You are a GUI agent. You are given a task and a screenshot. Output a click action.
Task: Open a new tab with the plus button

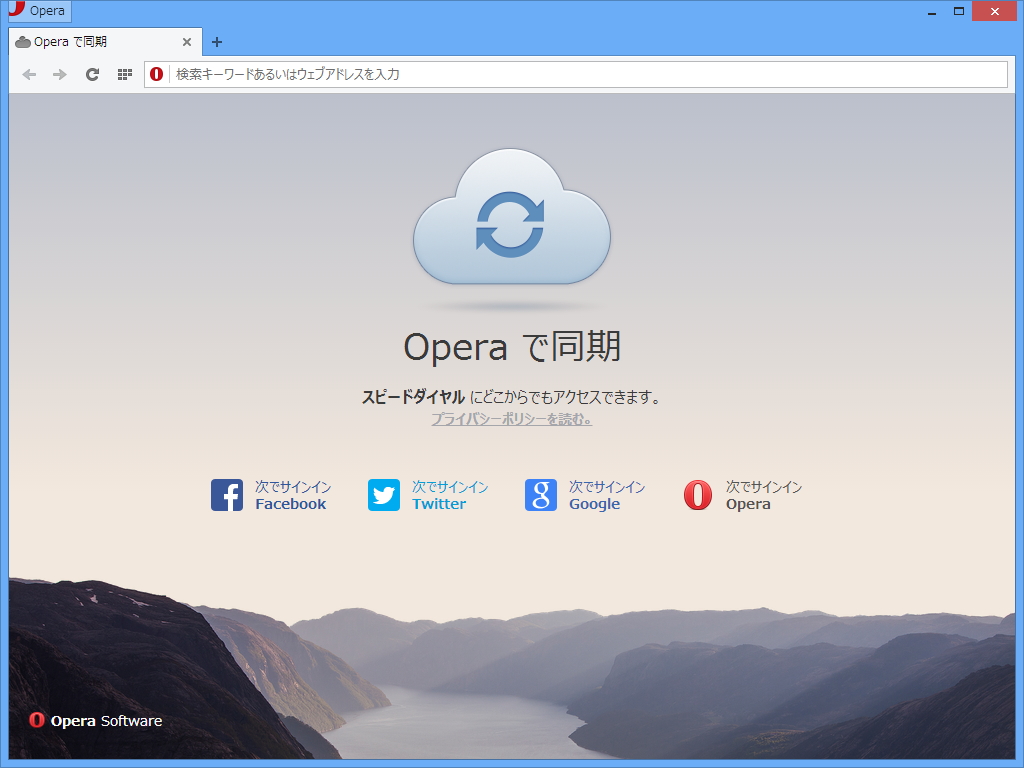[216, 42]
